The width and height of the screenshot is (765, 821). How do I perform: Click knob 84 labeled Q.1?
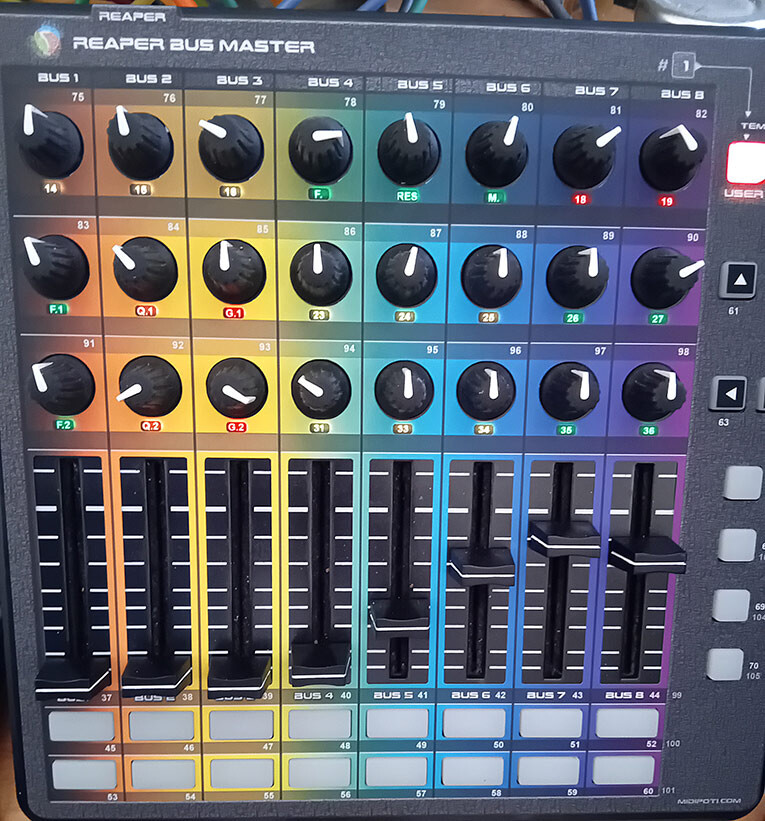(x=145, y=270)
